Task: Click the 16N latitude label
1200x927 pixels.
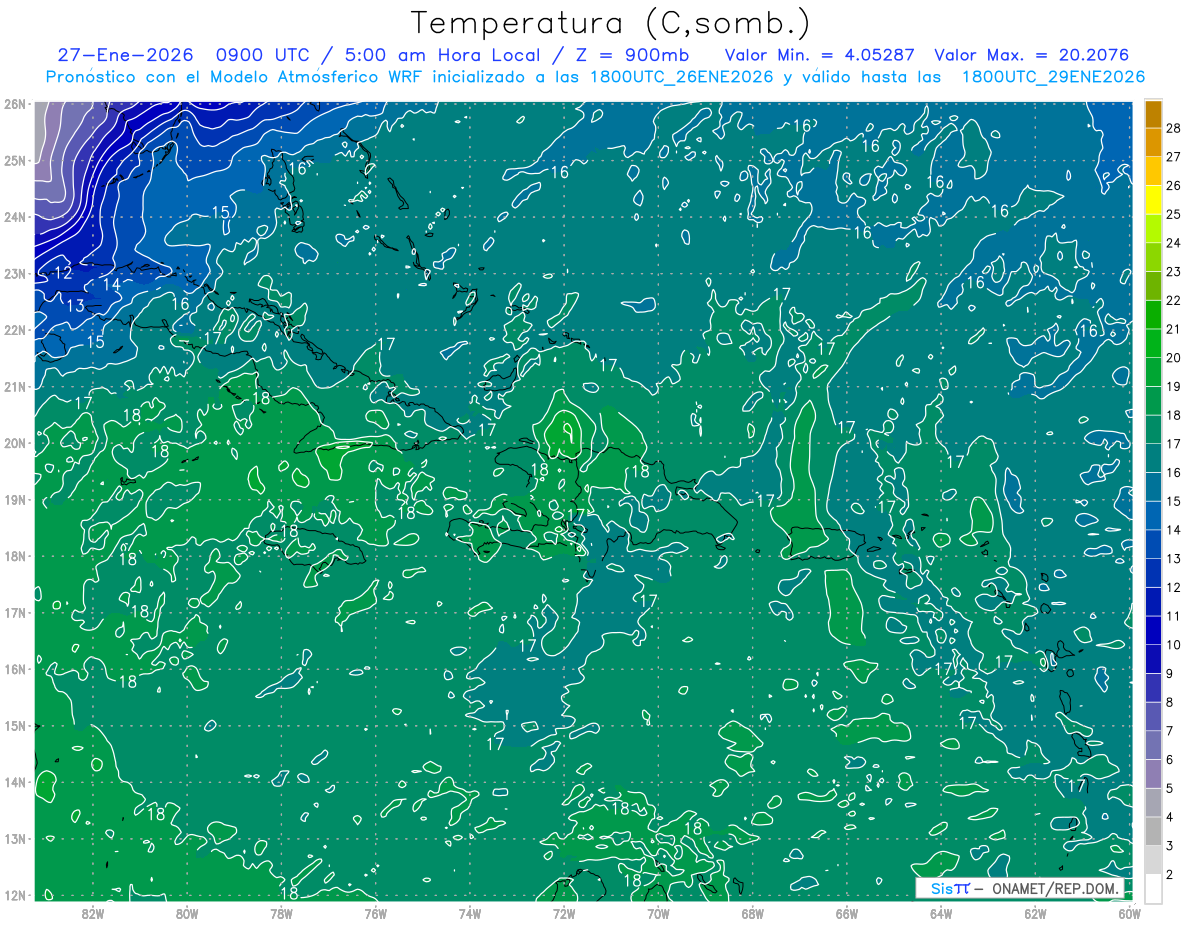Action: click(14, 669)
